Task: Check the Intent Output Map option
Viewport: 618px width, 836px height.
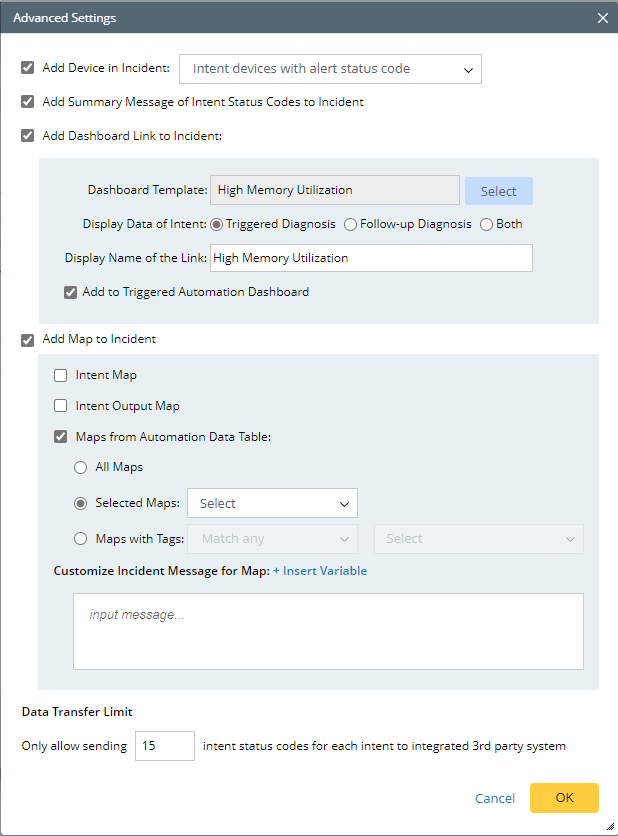Action: click(61, 406)
